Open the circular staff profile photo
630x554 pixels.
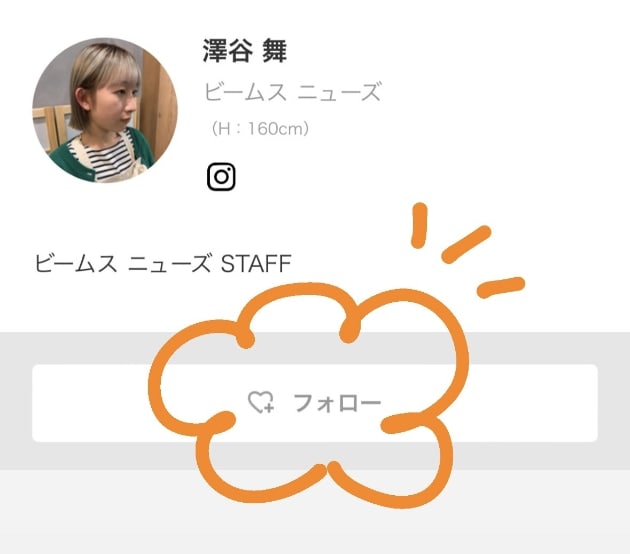[x=105, y=110]
